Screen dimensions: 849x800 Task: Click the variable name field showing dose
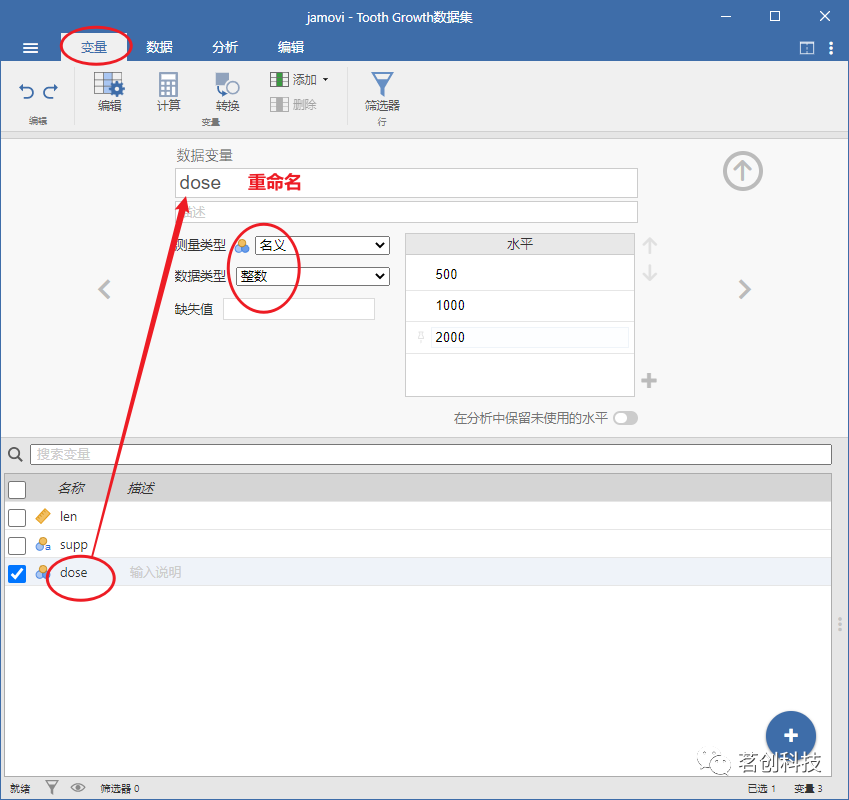tap(406, 183)
